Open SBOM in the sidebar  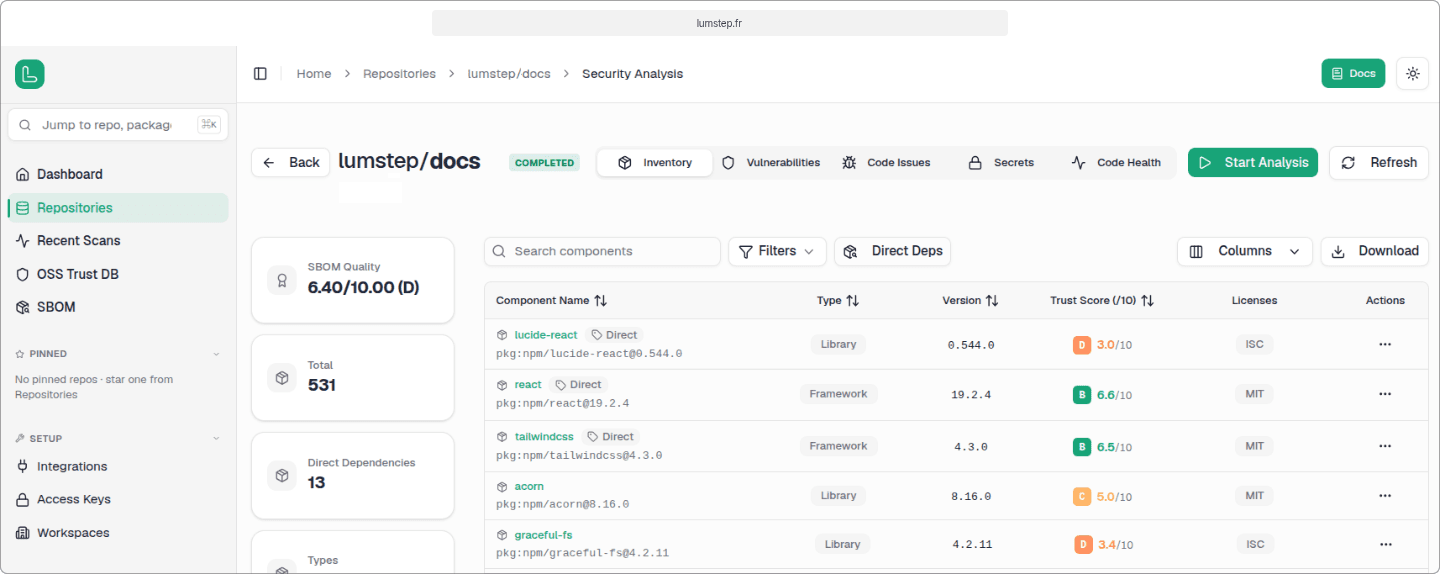tap(118, 307)
